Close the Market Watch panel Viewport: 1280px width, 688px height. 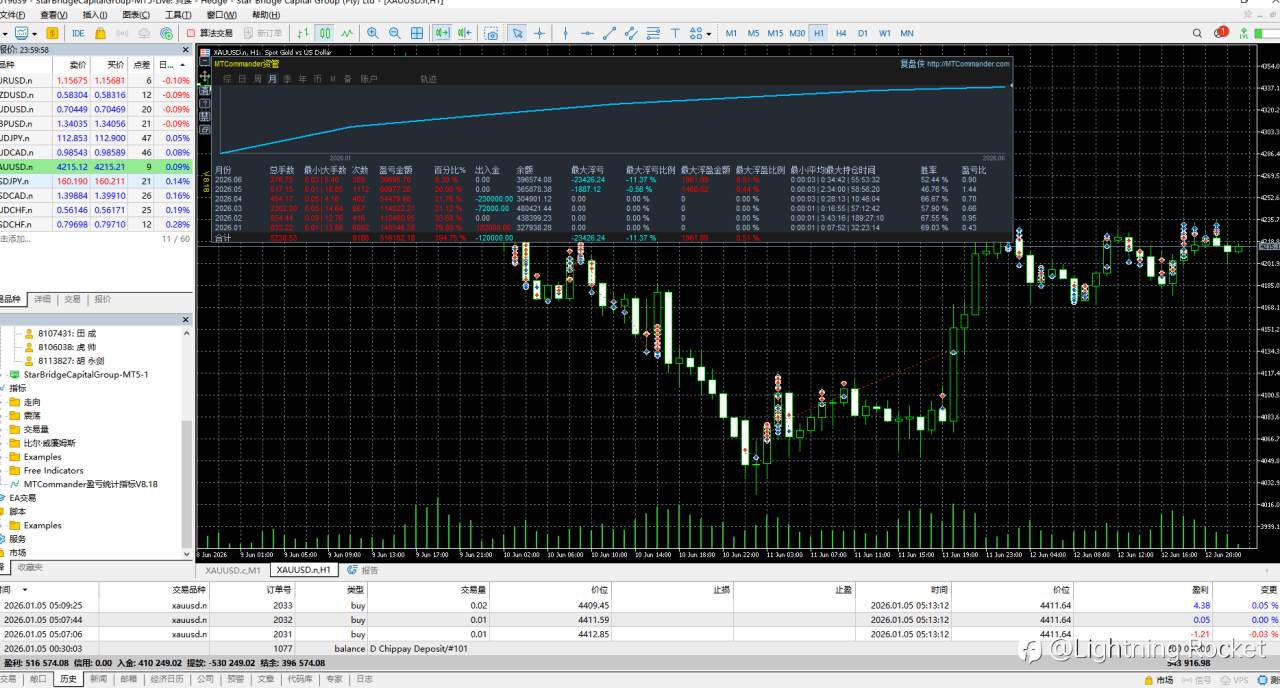pos(185,49)
